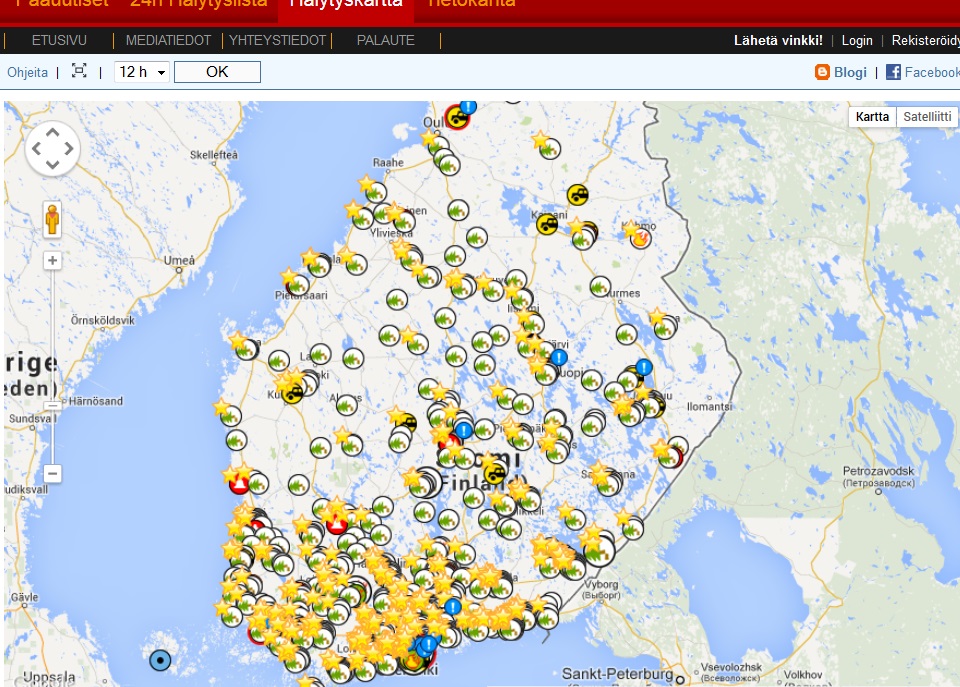Click the zoom out minus button

coord(53,473)
